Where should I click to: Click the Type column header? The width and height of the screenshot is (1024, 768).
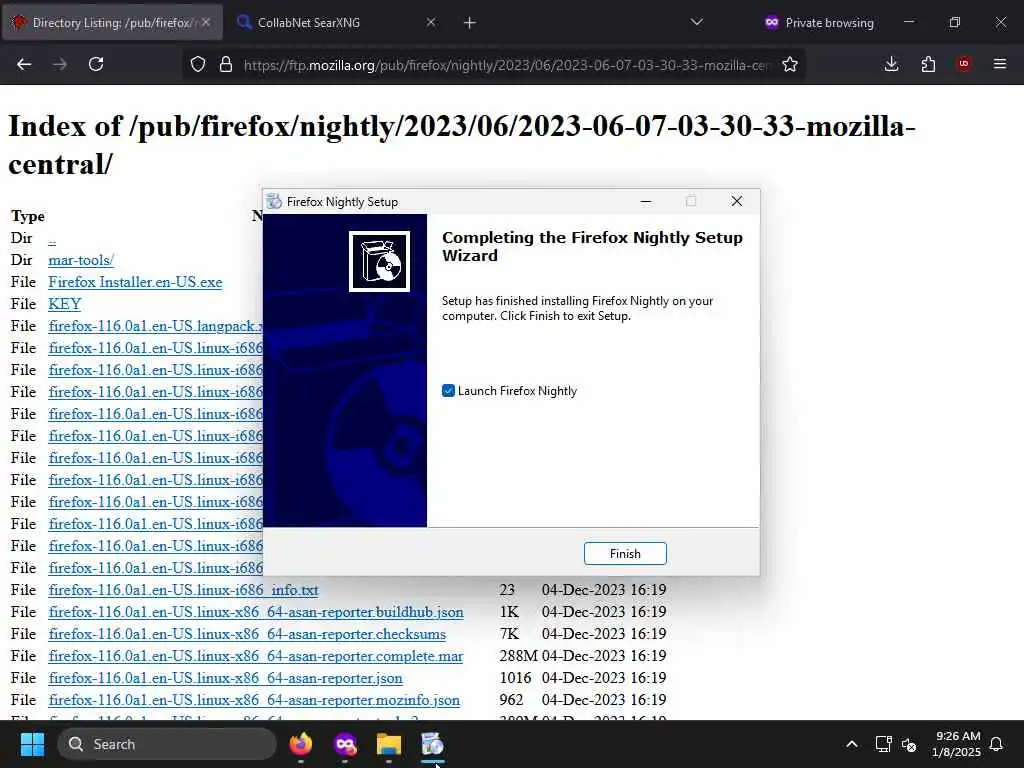pos(27,216)
